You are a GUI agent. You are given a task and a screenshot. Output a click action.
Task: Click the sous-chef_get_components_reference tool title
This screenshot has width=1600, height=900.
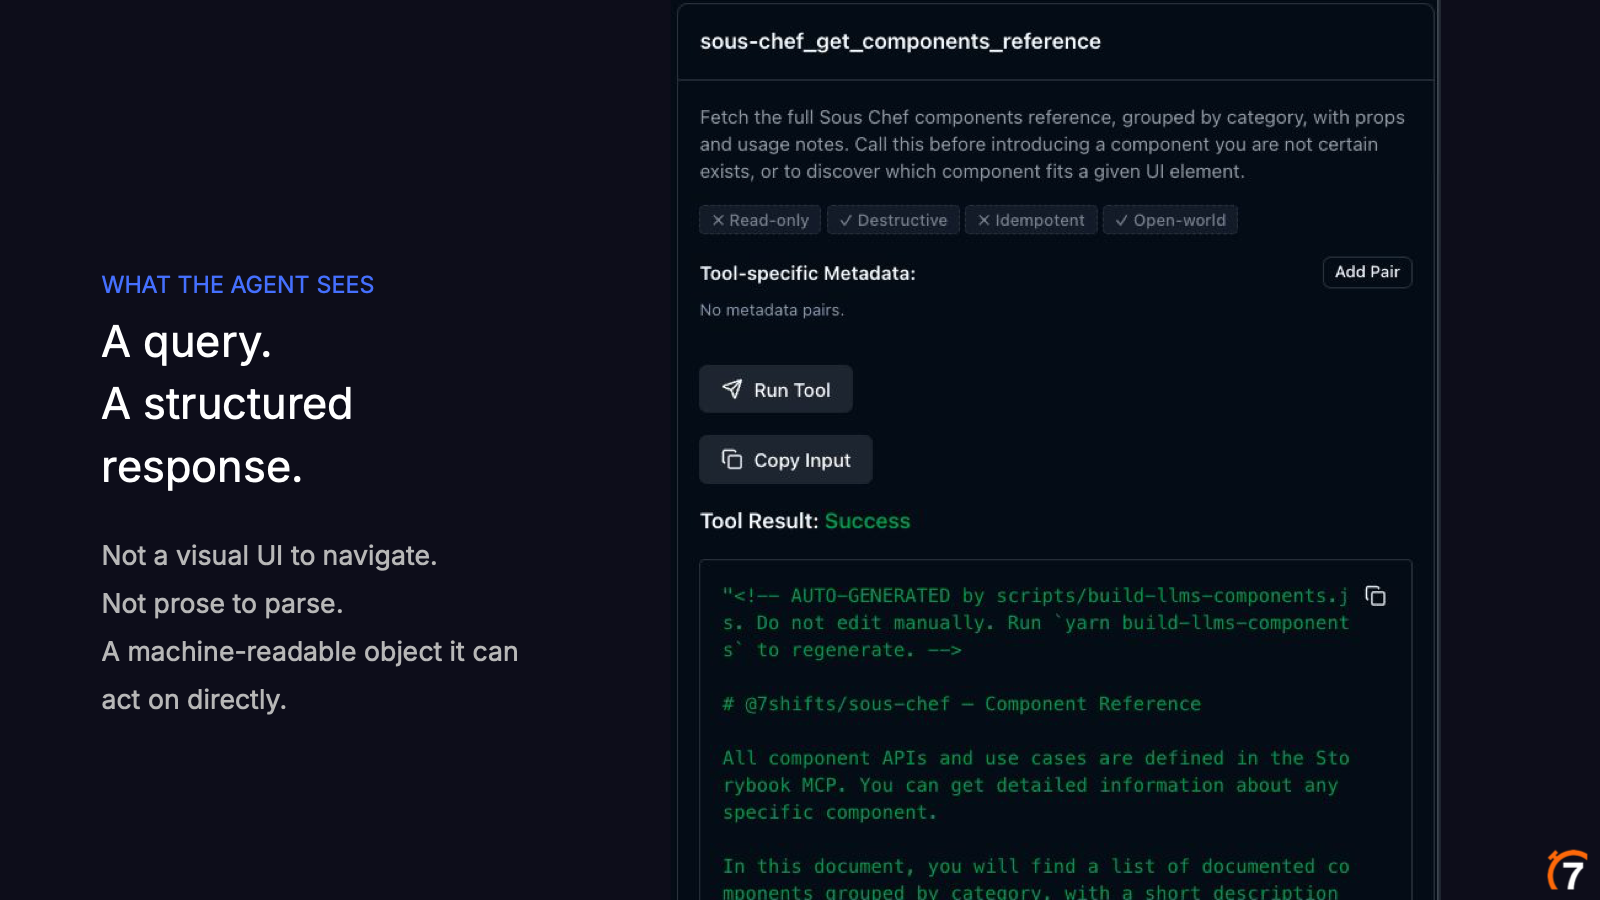900,41
